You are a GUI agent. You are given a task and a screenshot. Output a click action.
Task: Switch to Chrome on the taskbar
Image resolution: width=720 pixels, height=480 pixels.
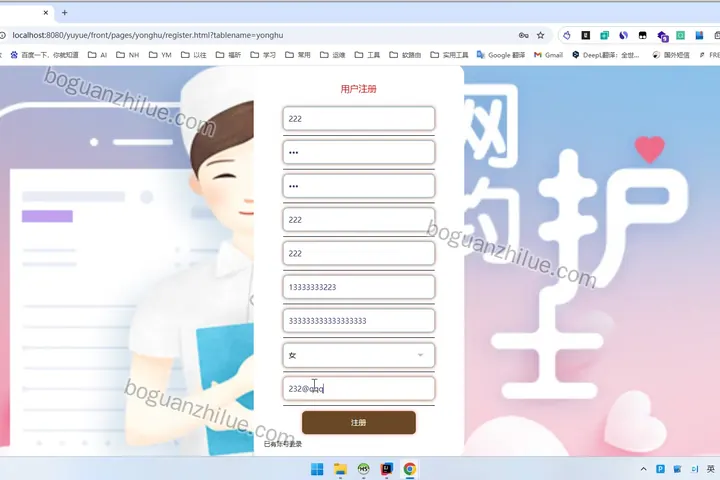(x=410, y=469)
